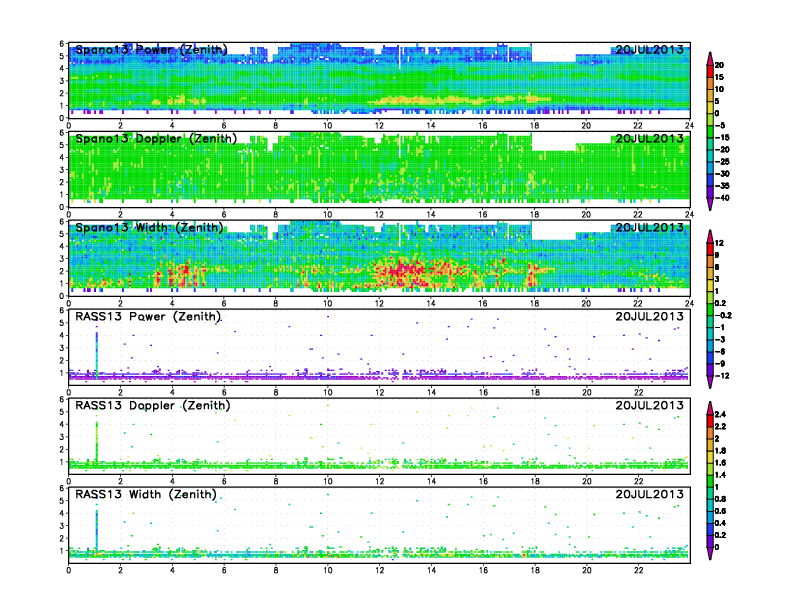Click the top colorbar spanning 20 to -40
This screenshot has width=792, height=612.
point(710,131)
